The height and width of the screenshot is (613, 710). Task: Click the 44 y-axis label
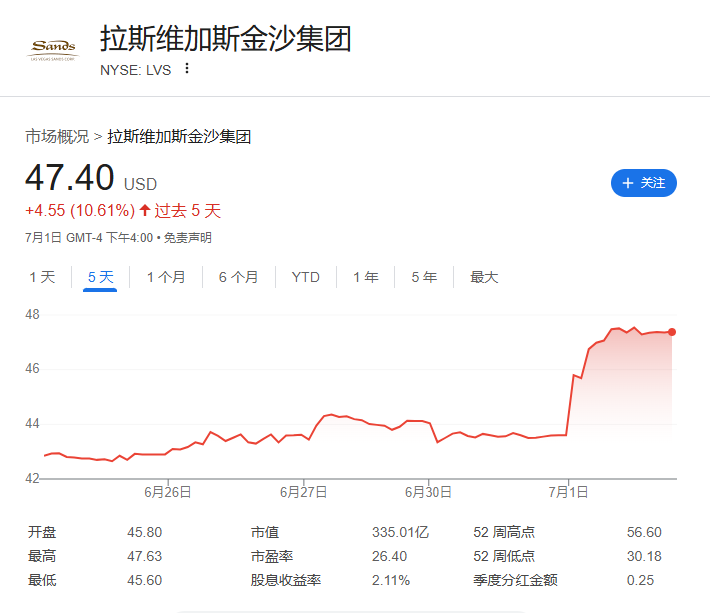pyautogui.click(x=32, y=424)
